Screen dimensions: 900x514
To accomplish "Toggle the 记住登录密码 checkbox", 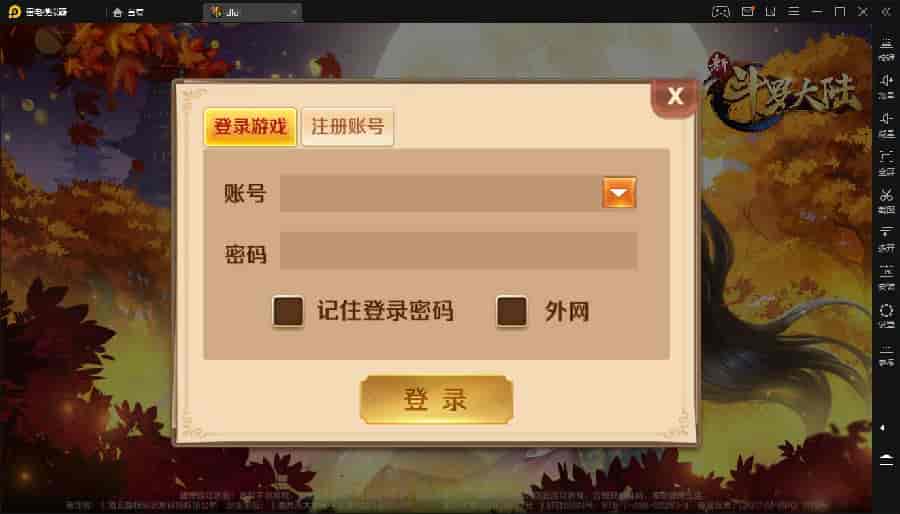I will click(288, 311).
